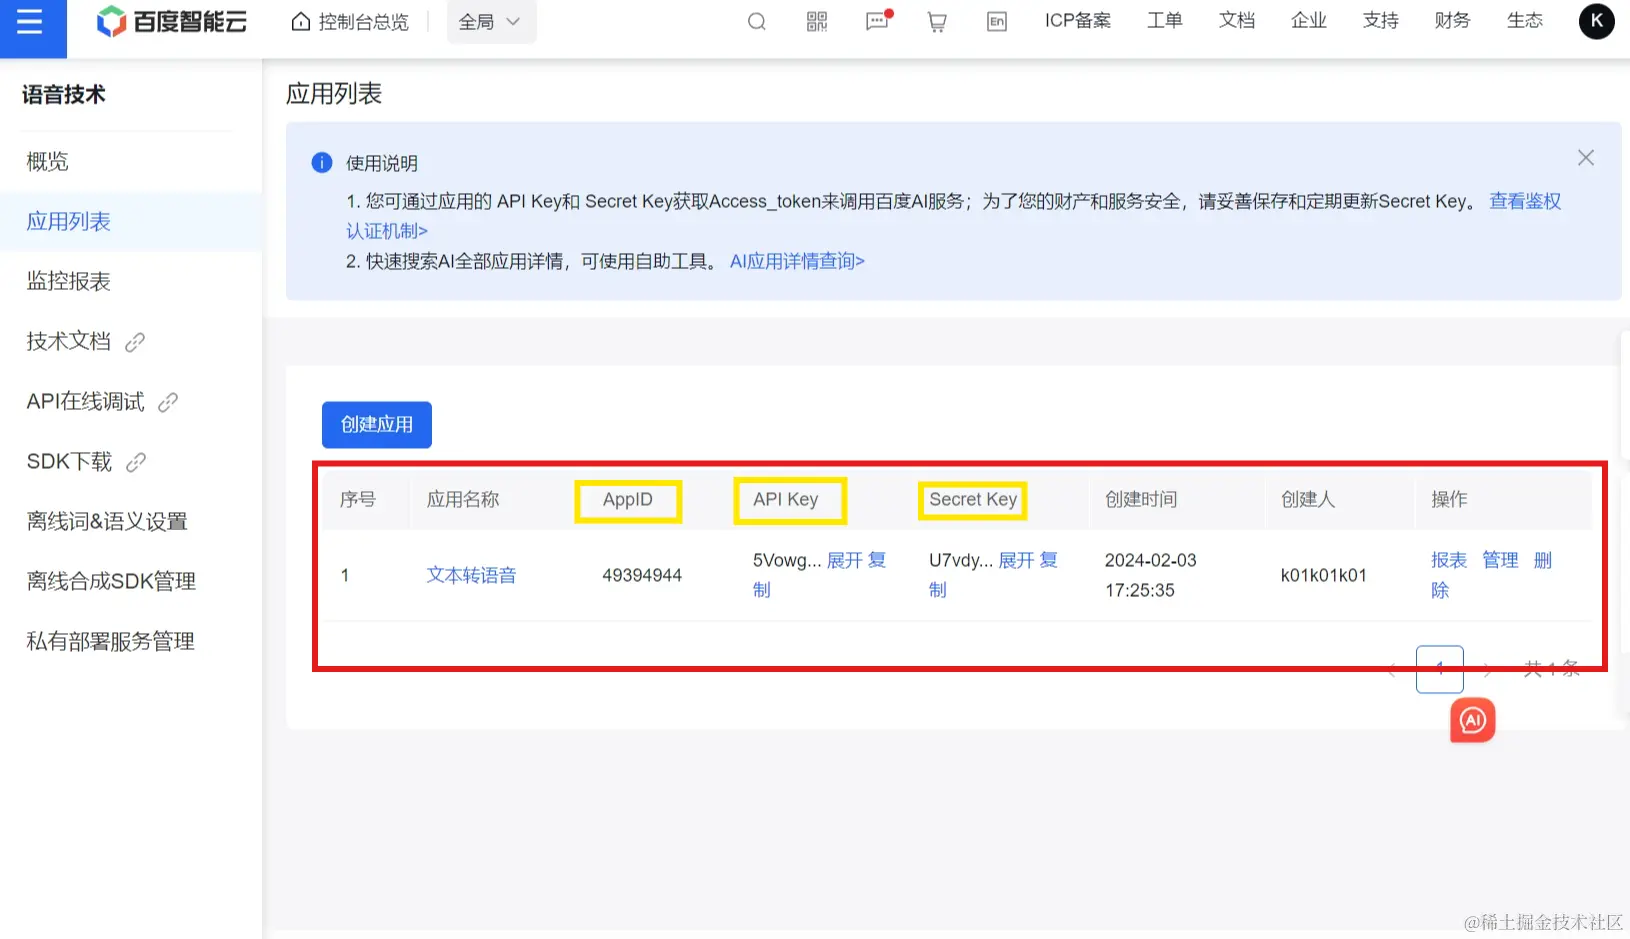The width and height of the screenshot is (1630, 939).
Task: Open ICP备案 in top navigation
Action: 1078,21
